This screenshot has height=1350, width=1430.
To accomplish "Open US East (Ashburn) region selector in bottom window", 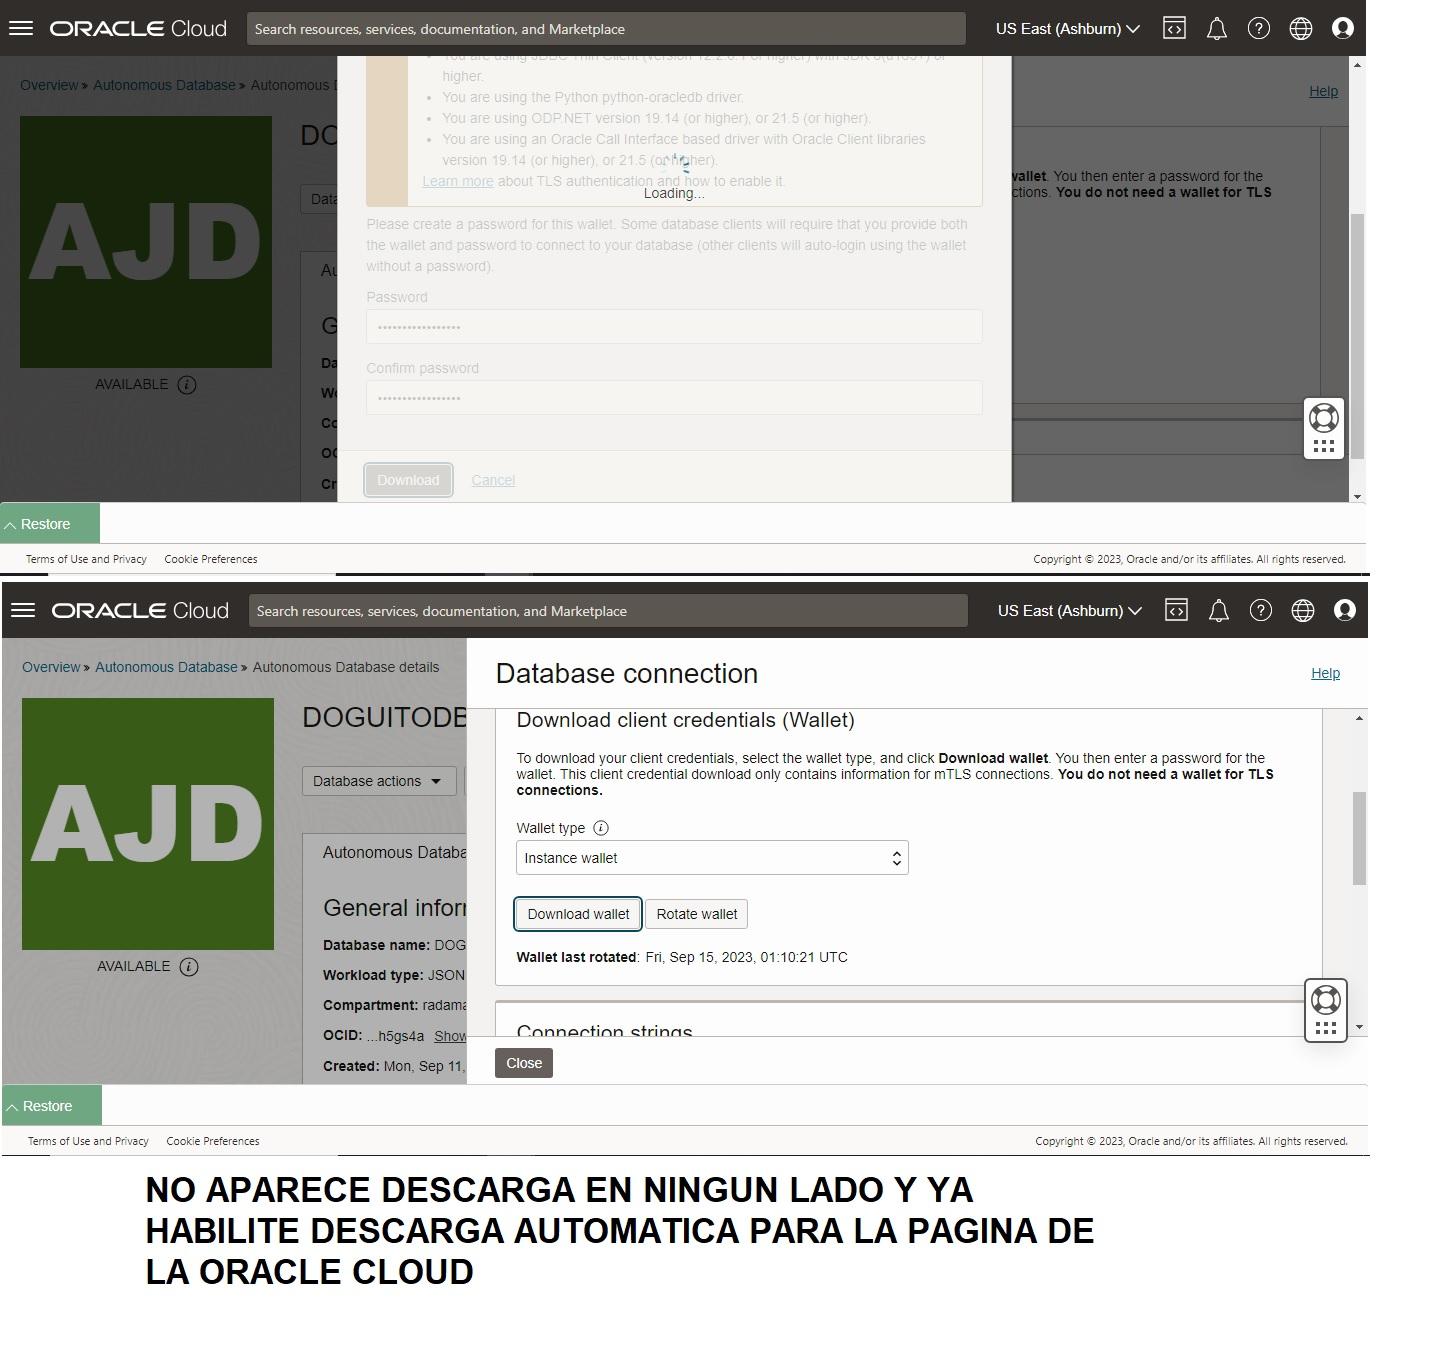I will (x=1069, y=611).
